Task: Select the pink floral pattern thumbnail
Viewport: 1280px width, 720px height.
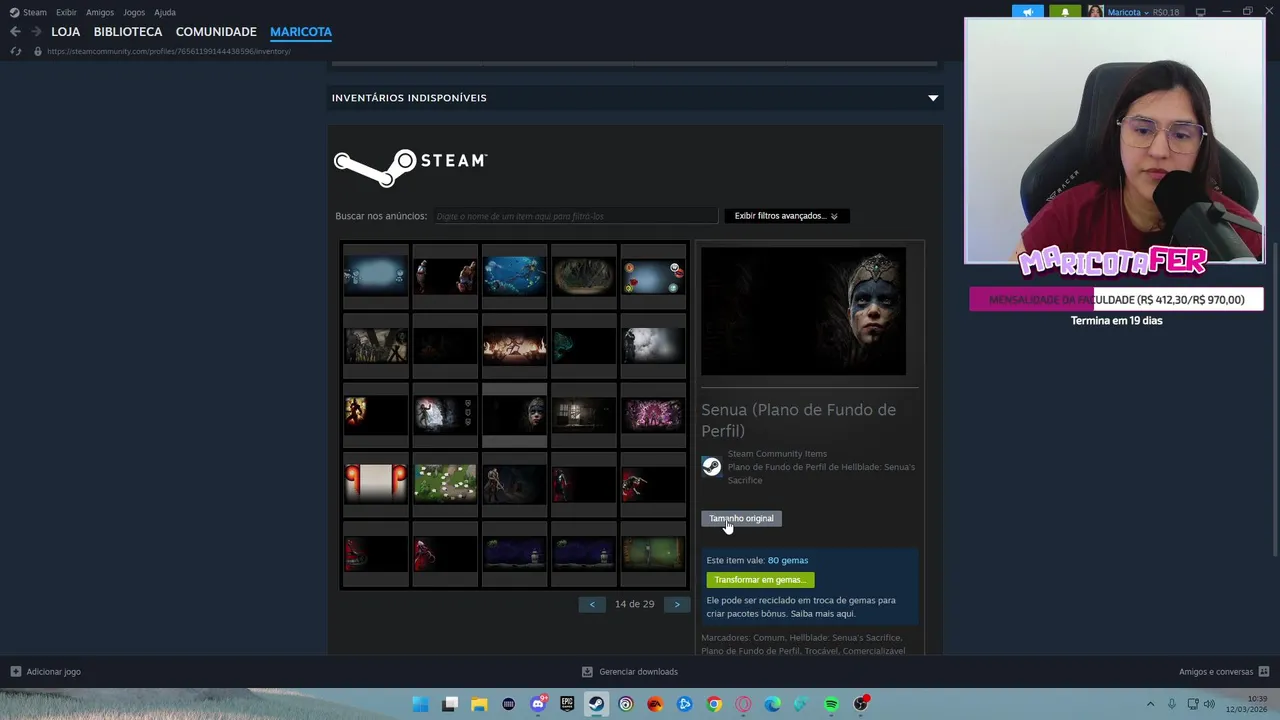Action: 653,414
